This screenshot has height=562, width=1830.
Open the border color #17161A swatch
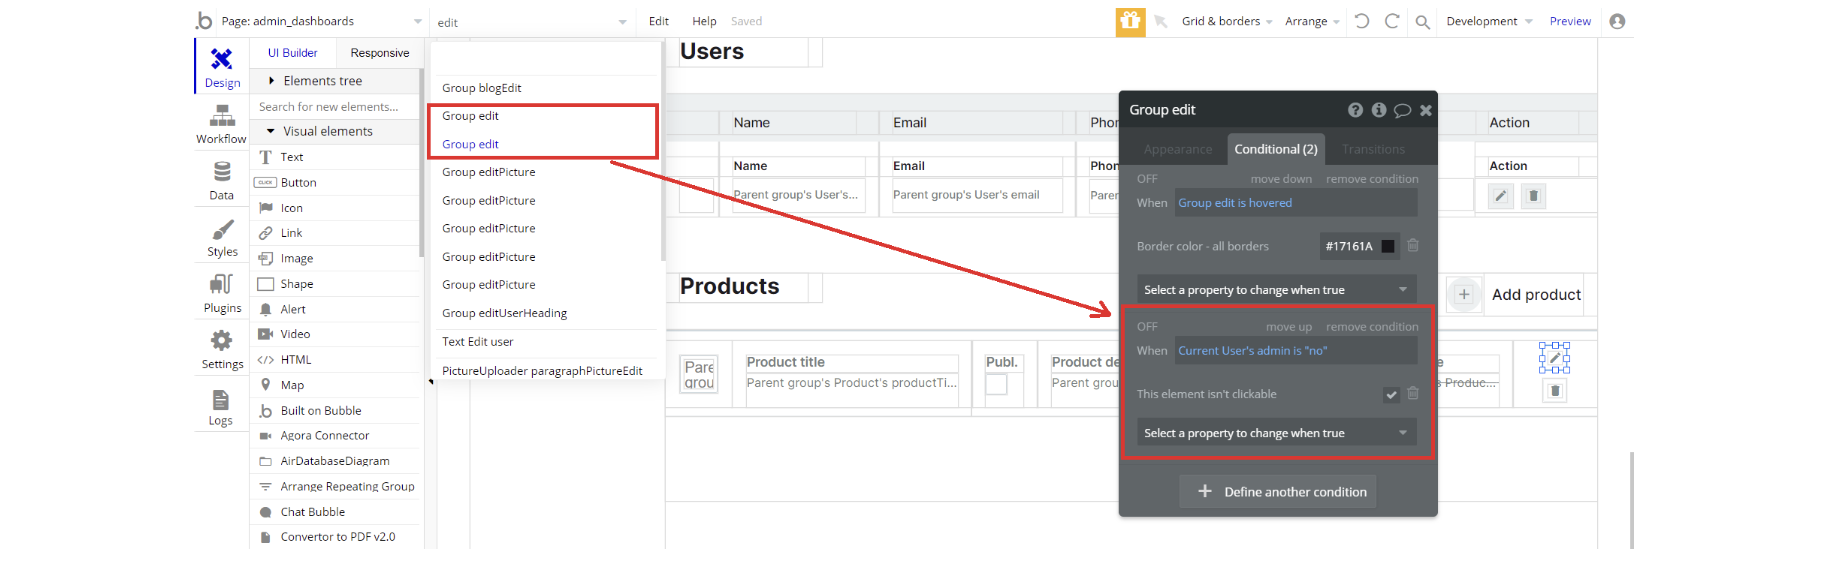tap(1387, 246)
